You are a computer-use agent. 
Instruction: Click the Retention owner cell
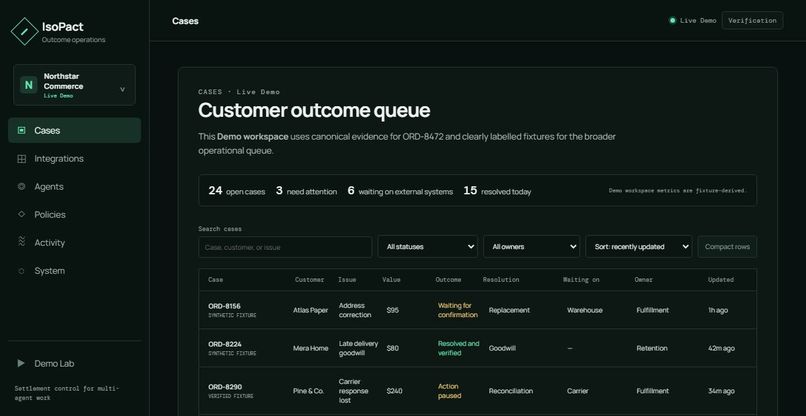click(652, 348)
